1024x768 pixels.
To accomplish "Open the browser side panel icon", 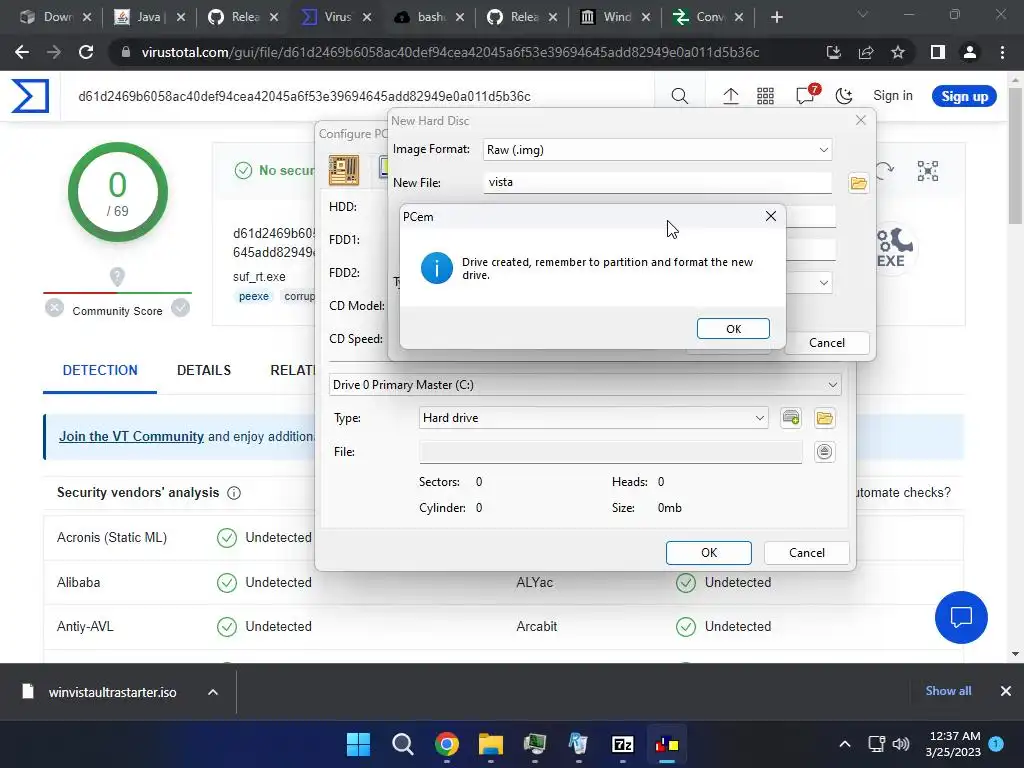I will click(938, 52).
